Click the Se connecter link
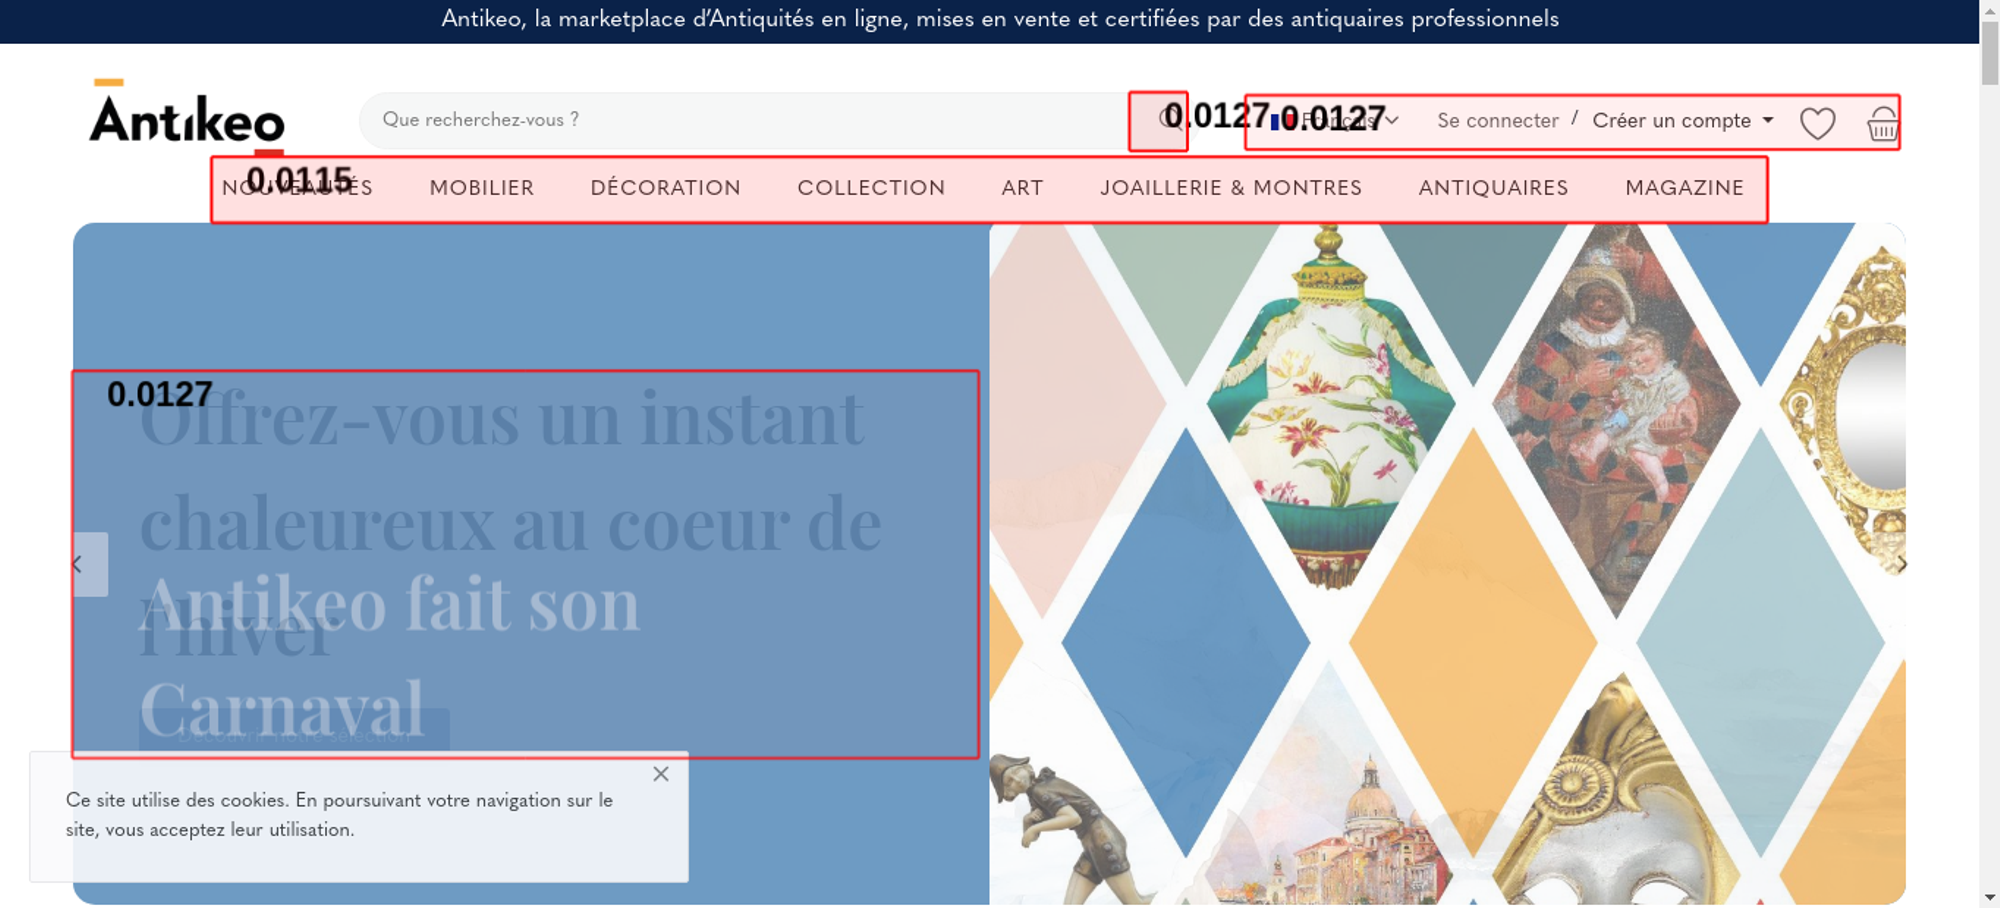 [1498, 121]
